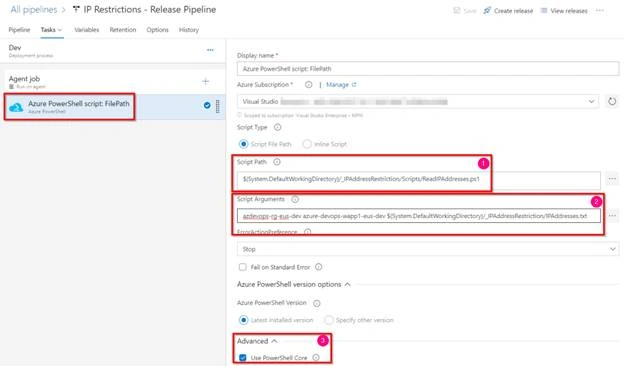
Task: Show Script Path info tooltip
Action: pos(277,162)
